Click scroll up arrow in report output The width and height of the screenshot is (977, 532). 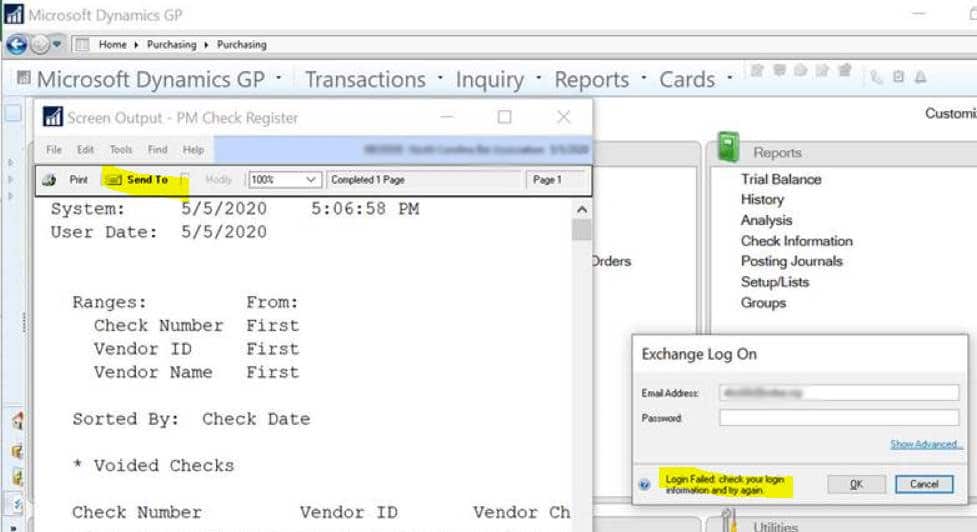(x=581, y=209)
